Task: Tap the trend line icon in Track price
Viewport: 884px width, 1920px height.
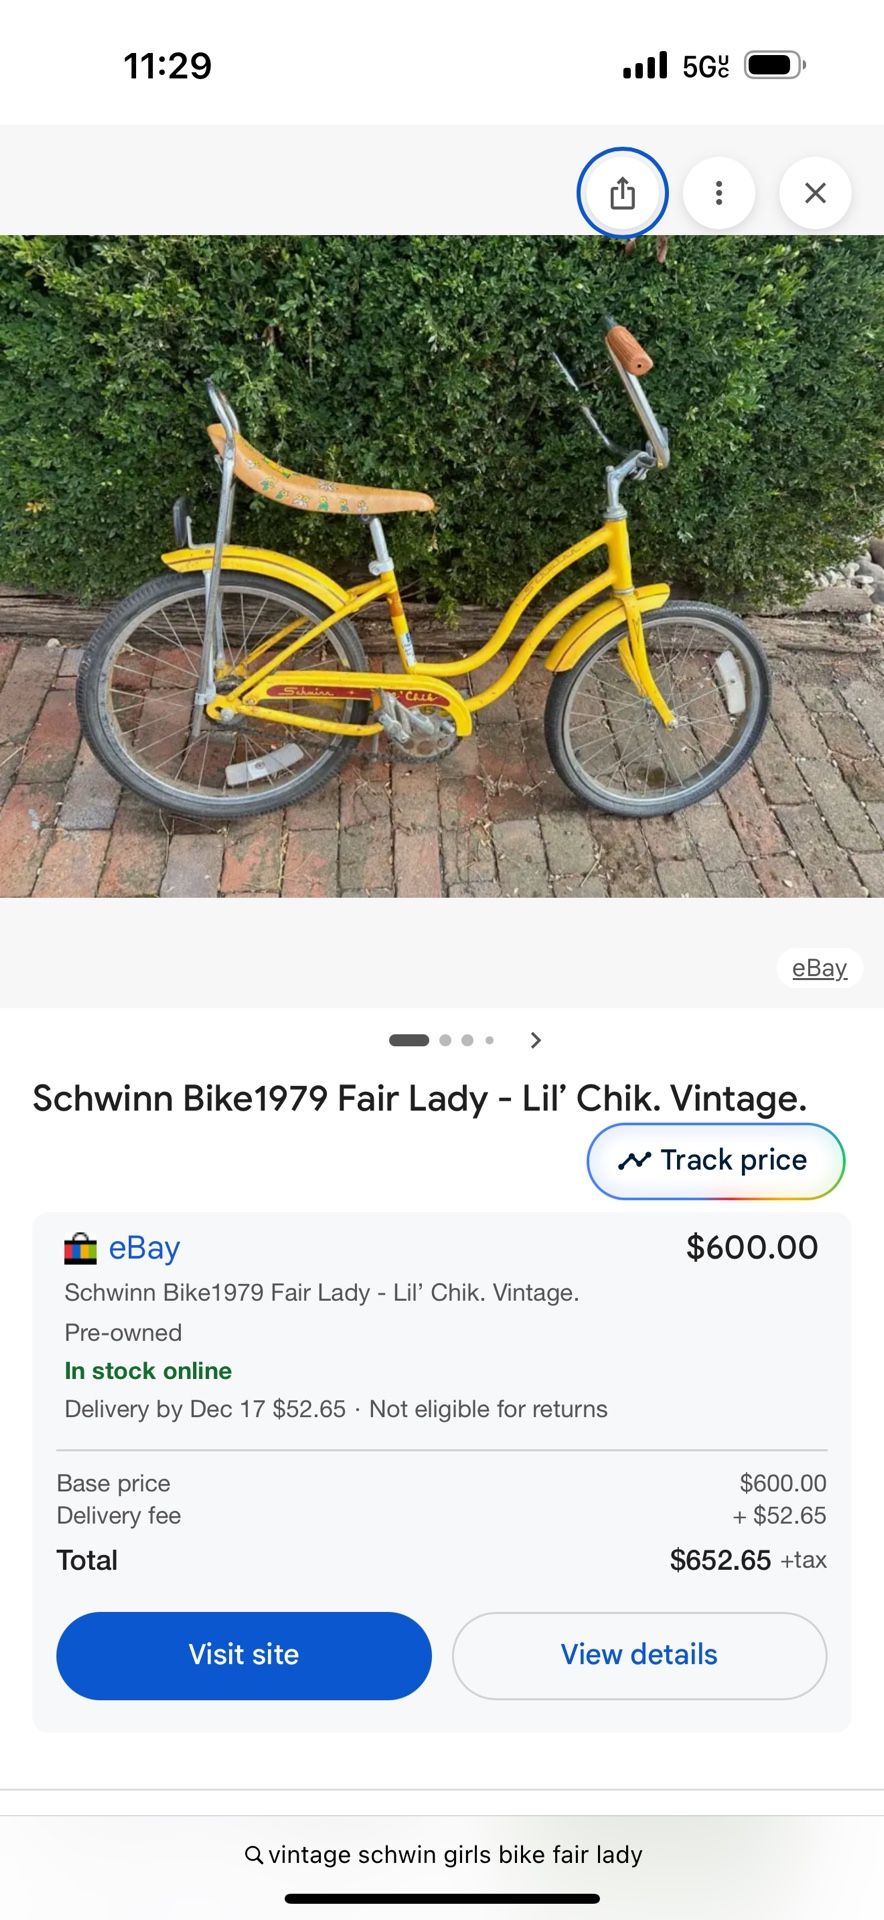Action: [x=634, y=1160]
